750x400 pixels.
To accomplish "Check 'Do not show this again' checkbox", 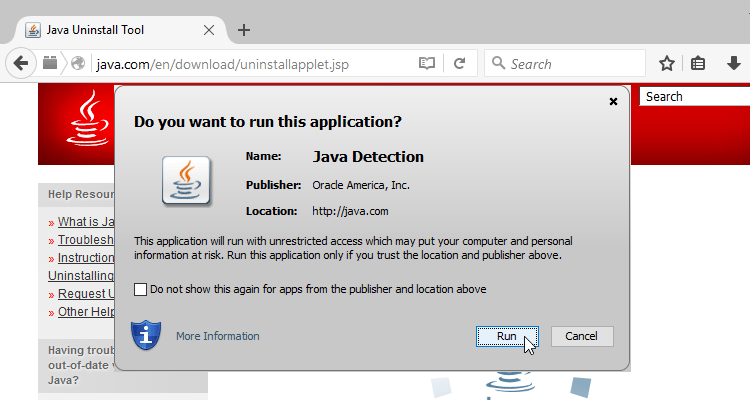I will tap(140, 289).
